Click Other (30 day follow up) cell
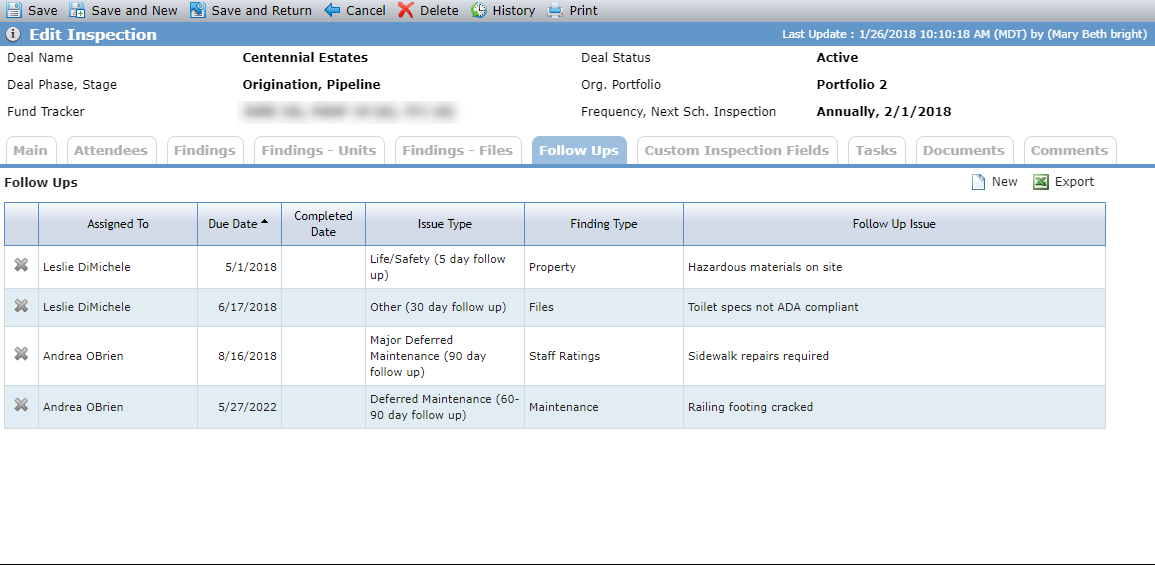The width and height of the screenshot is (1155, 565). point(445,307)
